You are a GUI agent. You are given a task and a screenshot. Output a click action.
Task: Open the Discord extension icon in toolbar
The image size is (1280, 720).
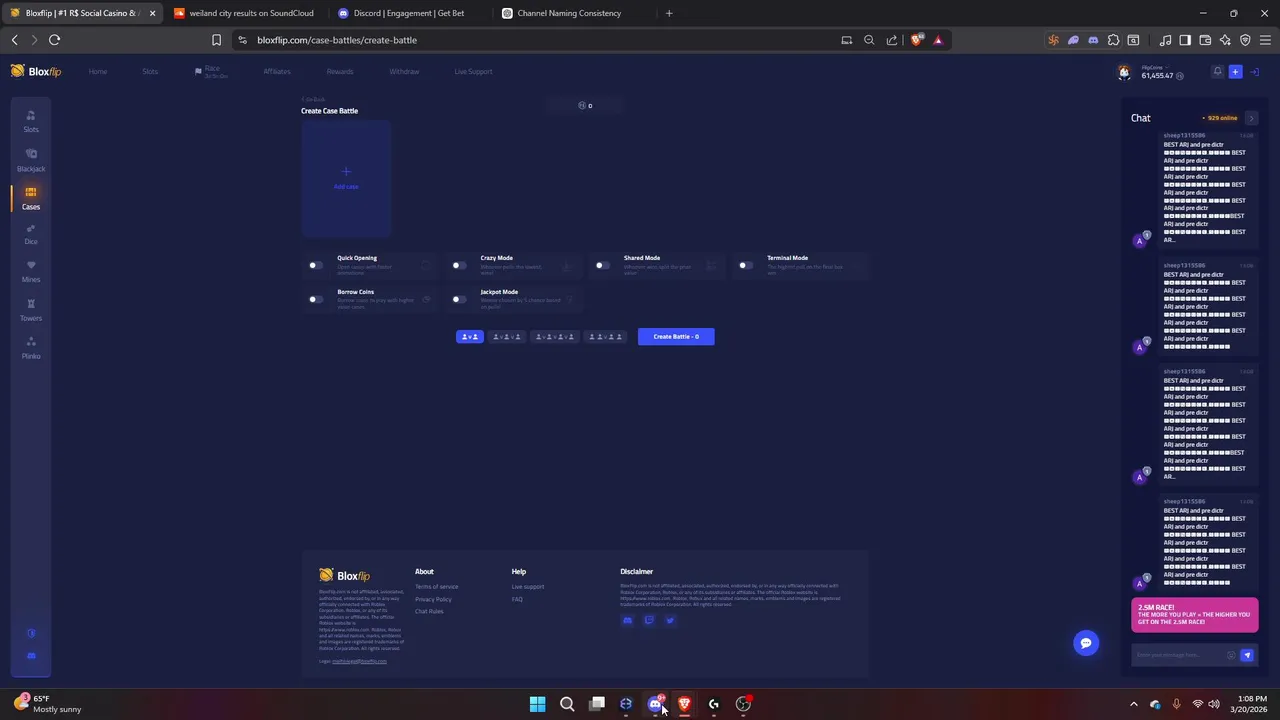(1093, 40)
